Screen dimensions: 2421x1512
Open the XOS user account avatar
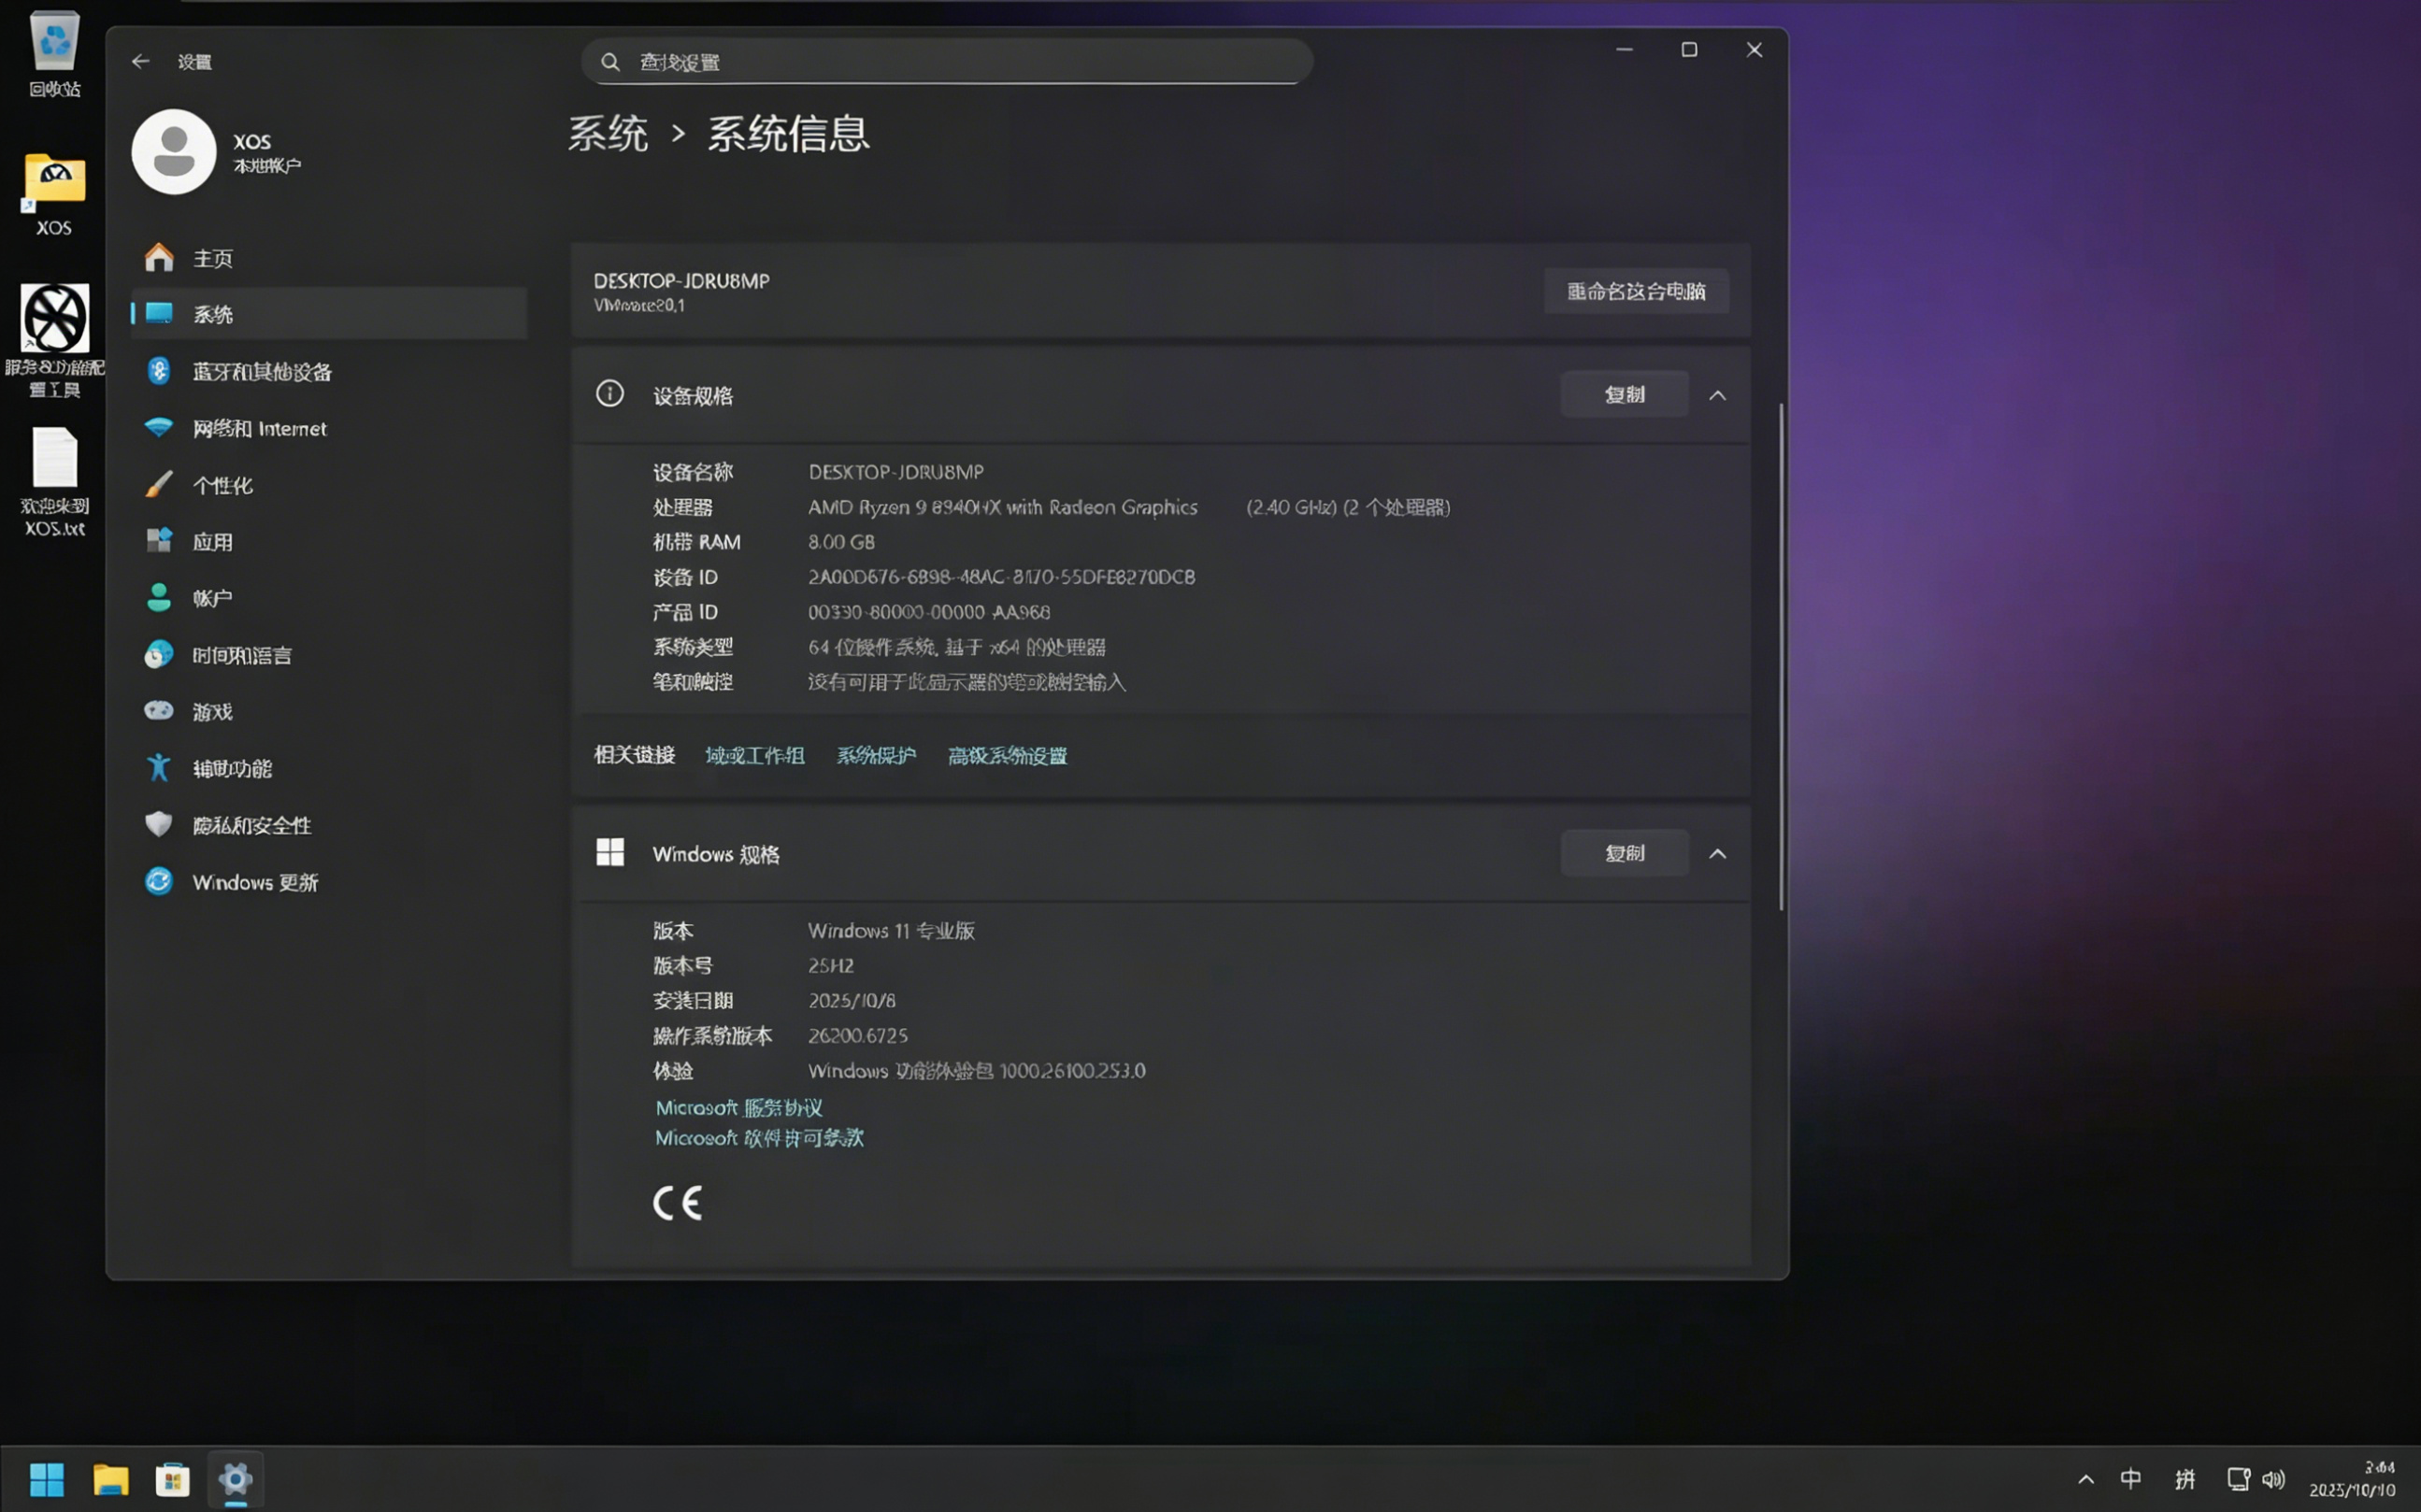click(174, 152)
